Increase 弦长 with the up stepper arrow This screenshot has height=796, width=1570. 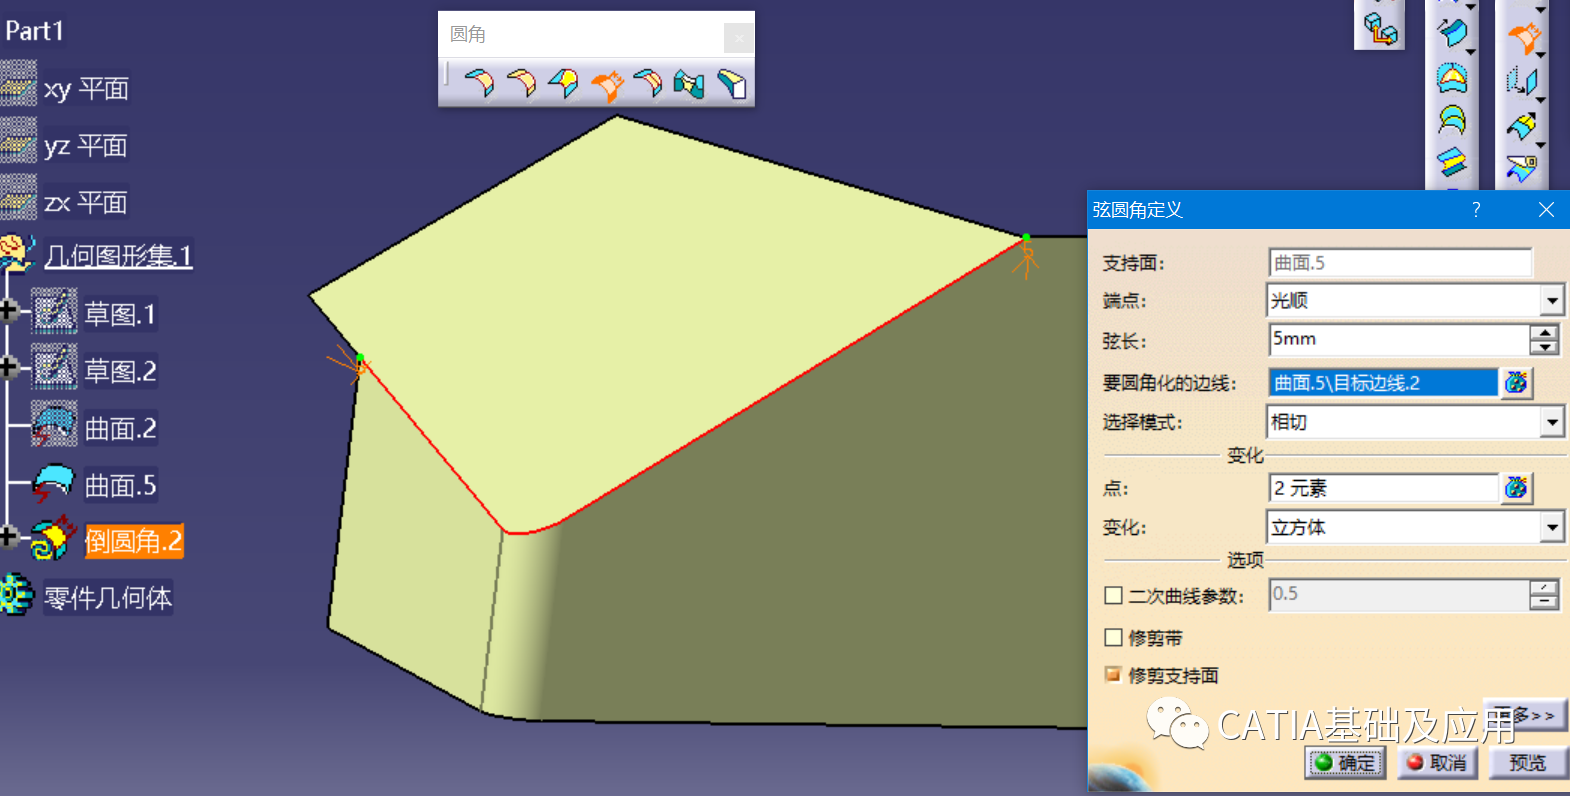point(1545,333)
